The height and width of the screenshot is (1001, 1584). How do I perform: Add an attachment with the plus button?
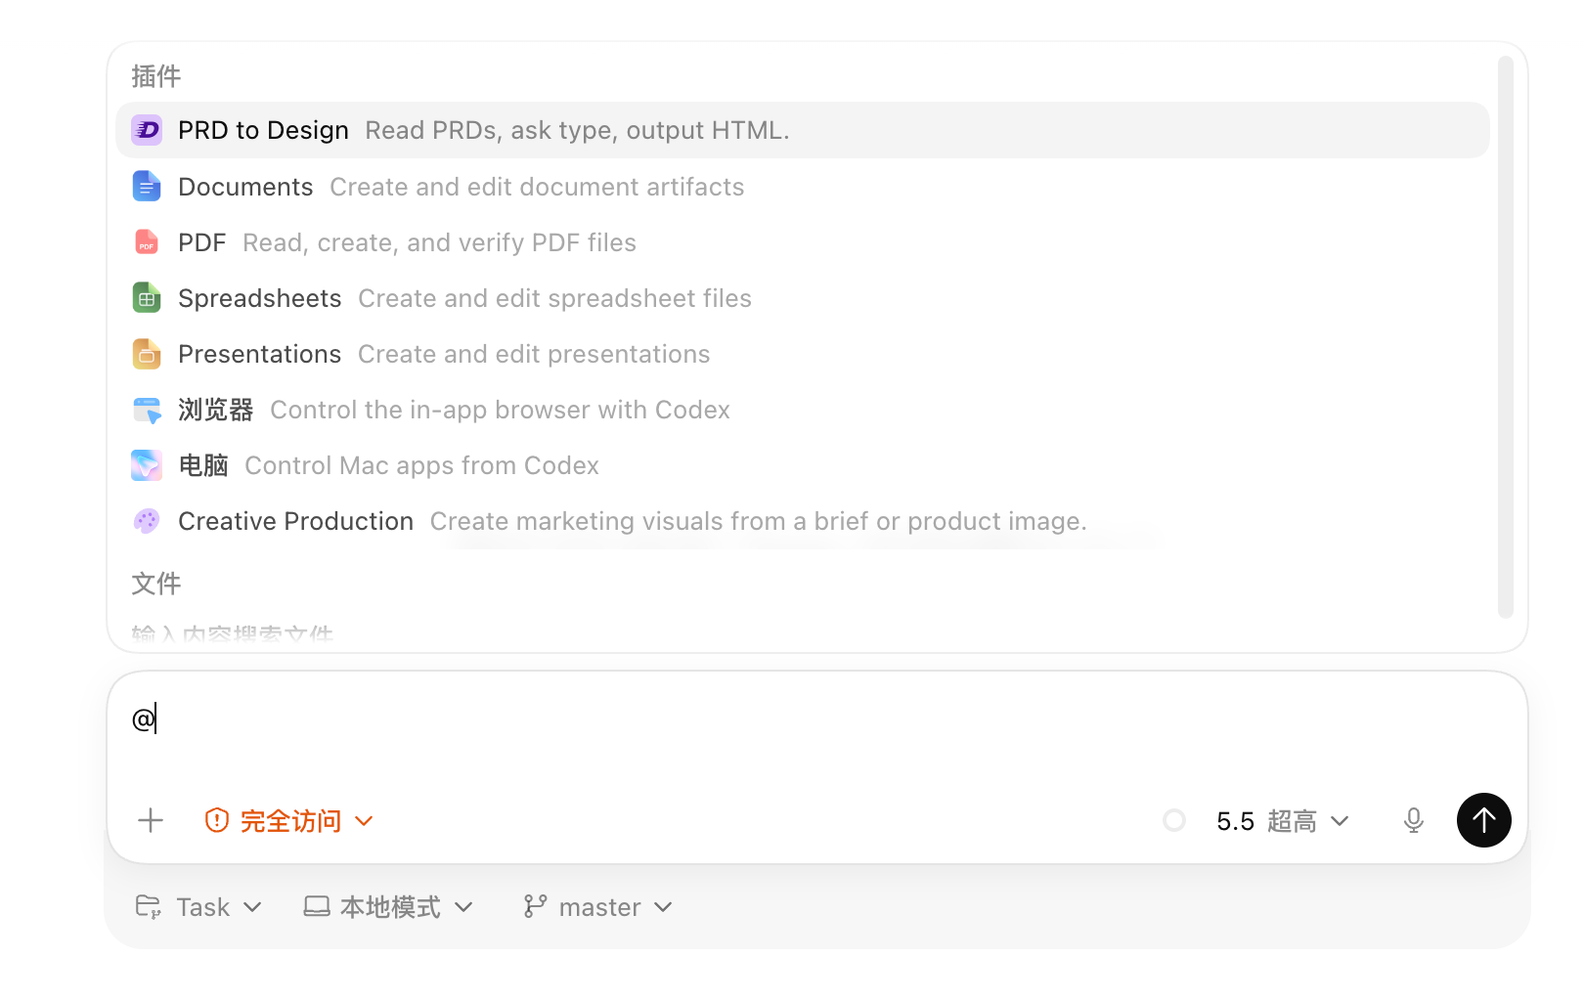click(x=151, y=821)
